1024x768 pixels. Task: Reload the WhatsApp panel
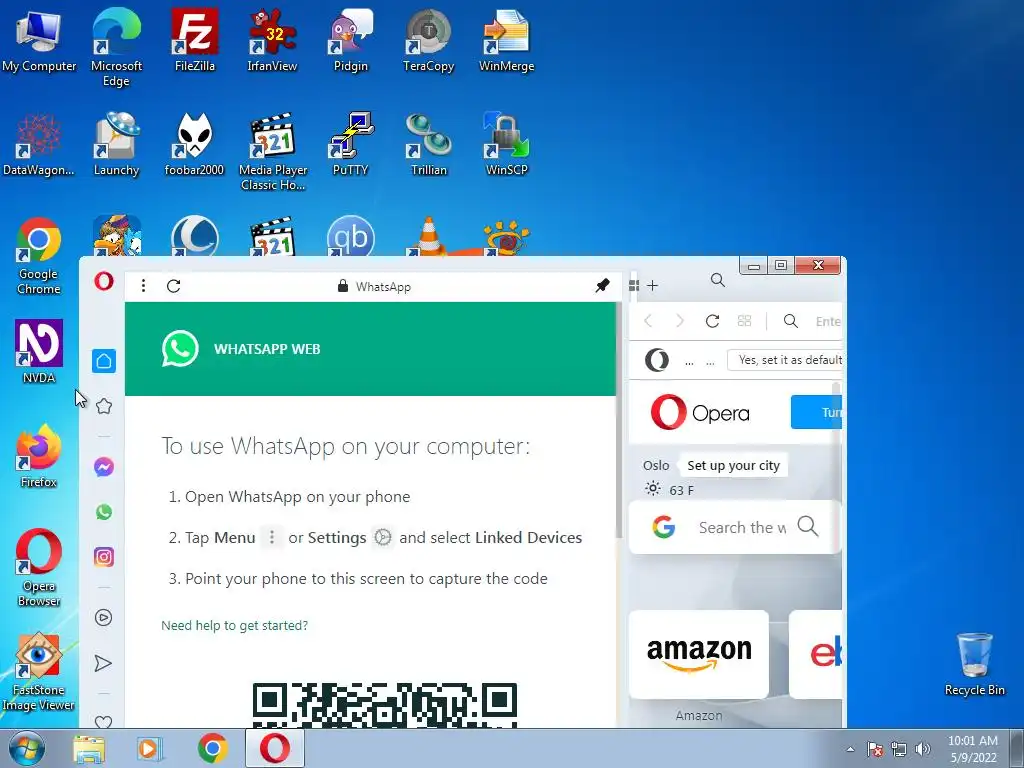pos(173,286)
